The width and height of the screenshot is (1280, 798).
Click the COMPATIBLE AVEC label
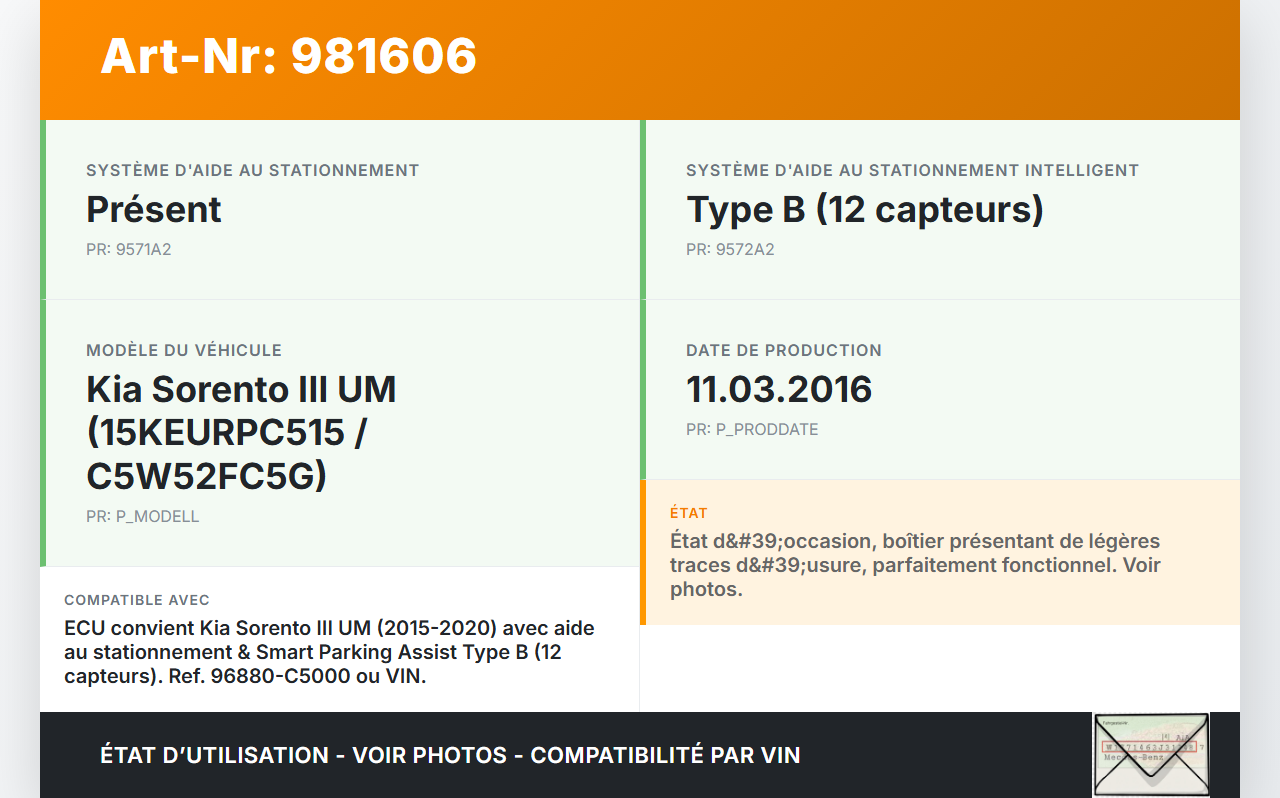137,600
